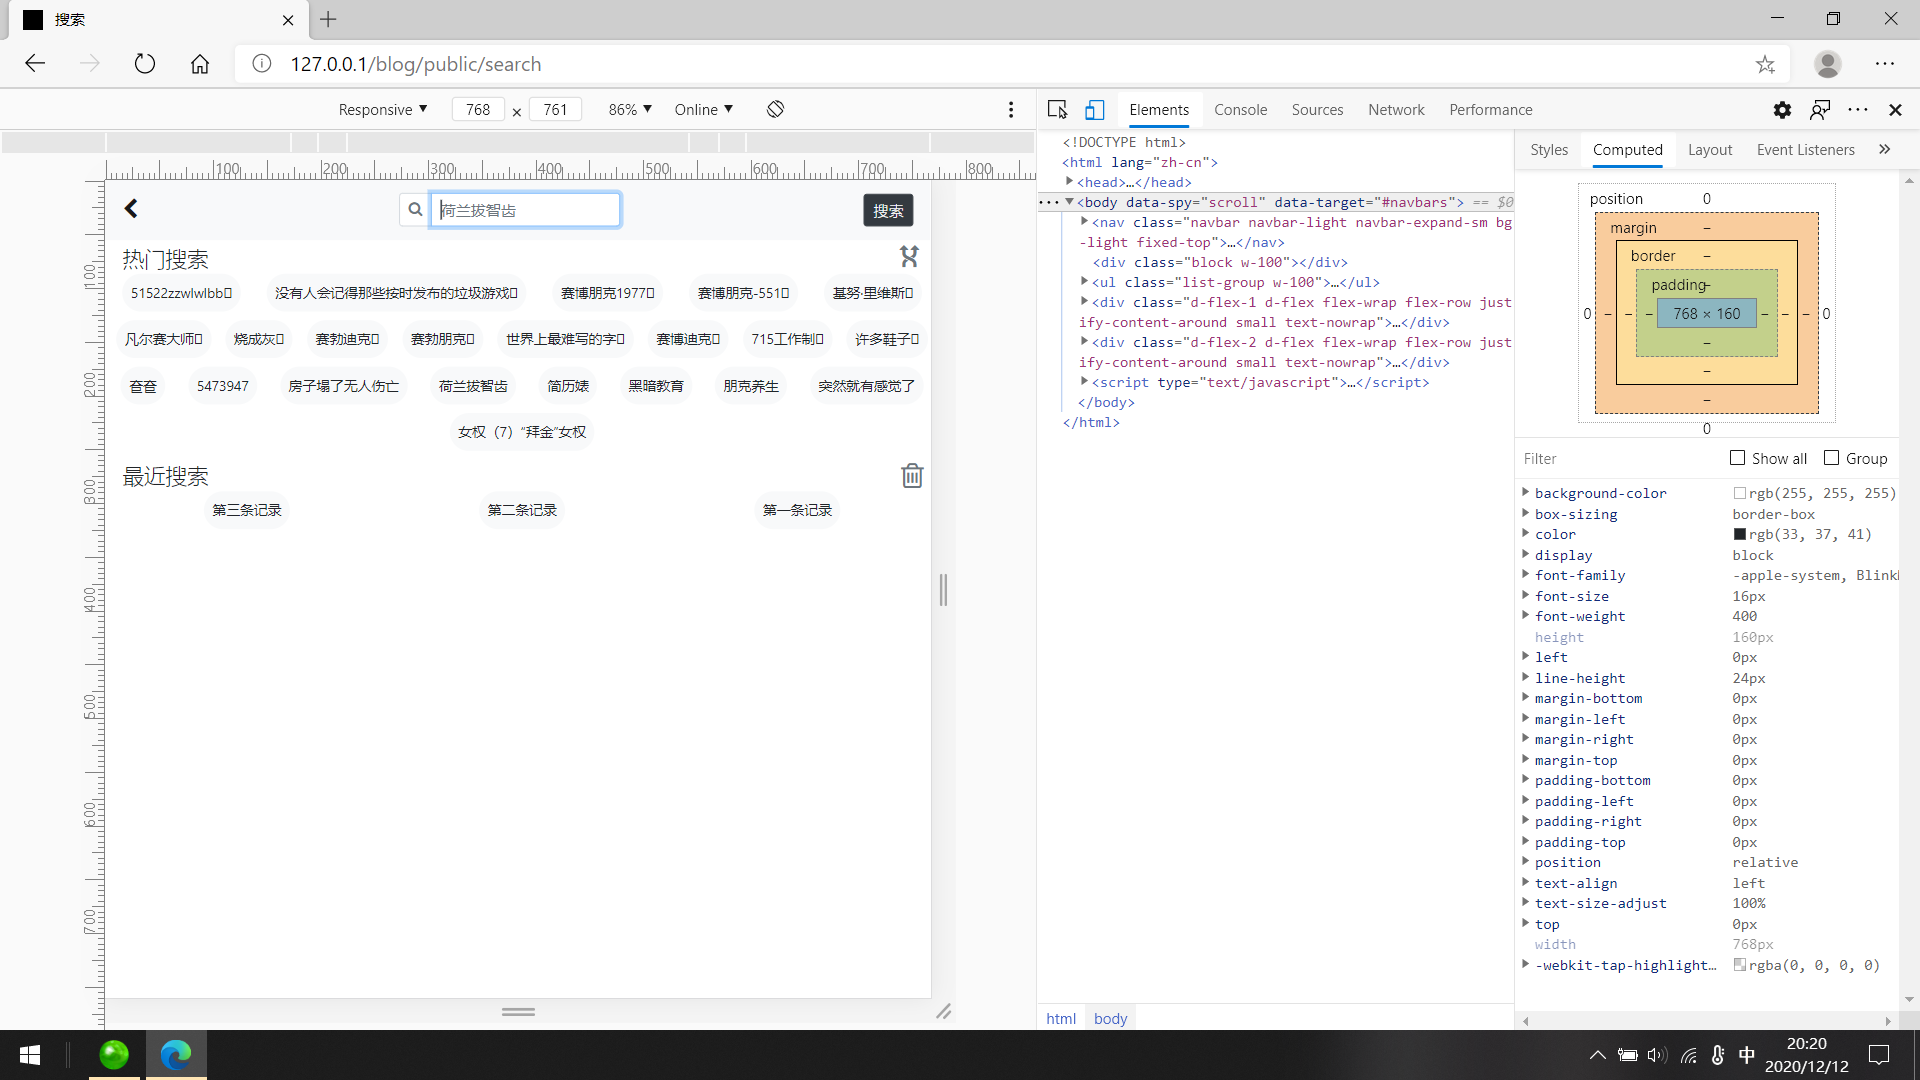Open DevTools settings gear
The width and height of the screenshot is (1920, 1080).
1782,110
